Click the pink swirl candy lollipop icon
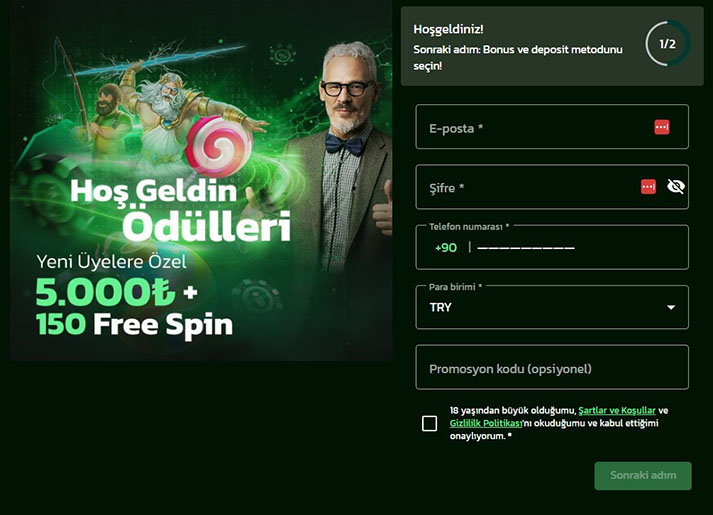This screenshot has width=713, height=515. point(219,146)
